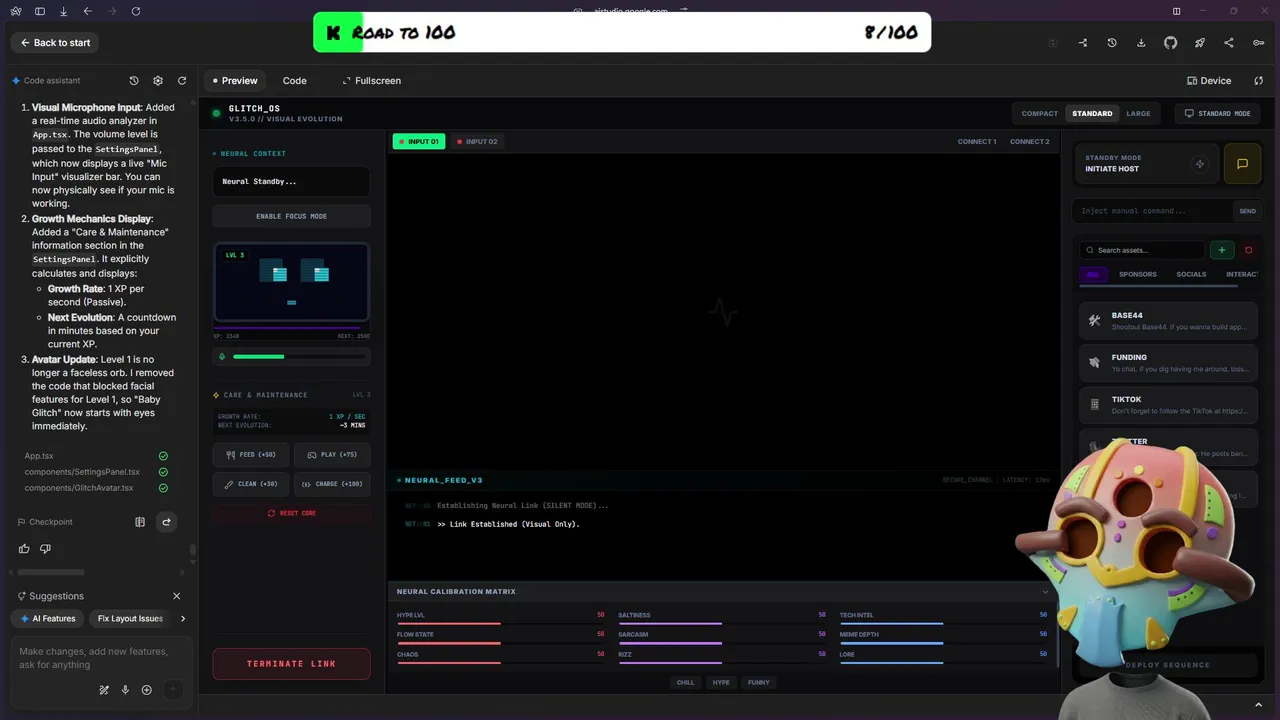1280x720 pixels.
Task: Switch to the Code tab
Action: [294, 81]
